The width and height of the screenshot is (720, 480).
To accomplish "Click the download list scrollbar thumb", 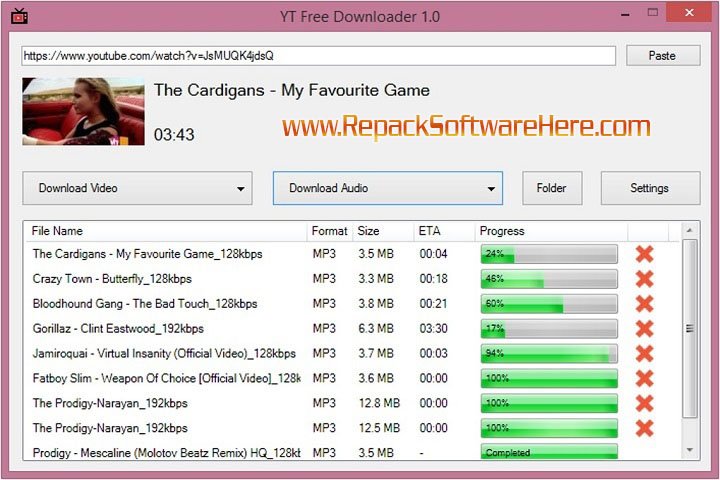I will coord(689,328).
